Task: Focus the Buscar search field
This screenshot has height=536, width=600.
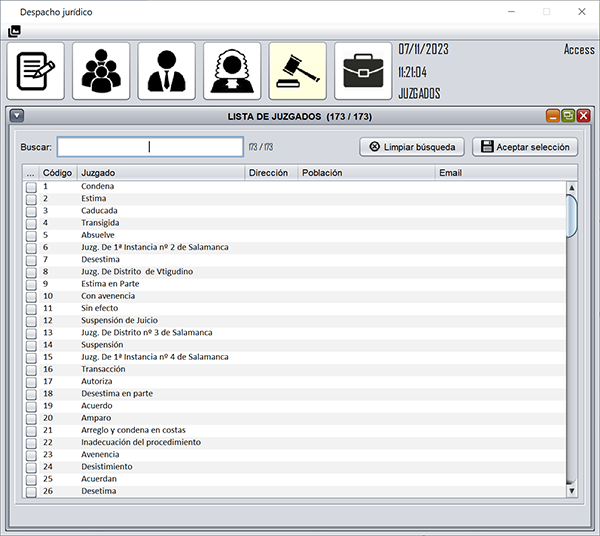Action: coord(149,147)
